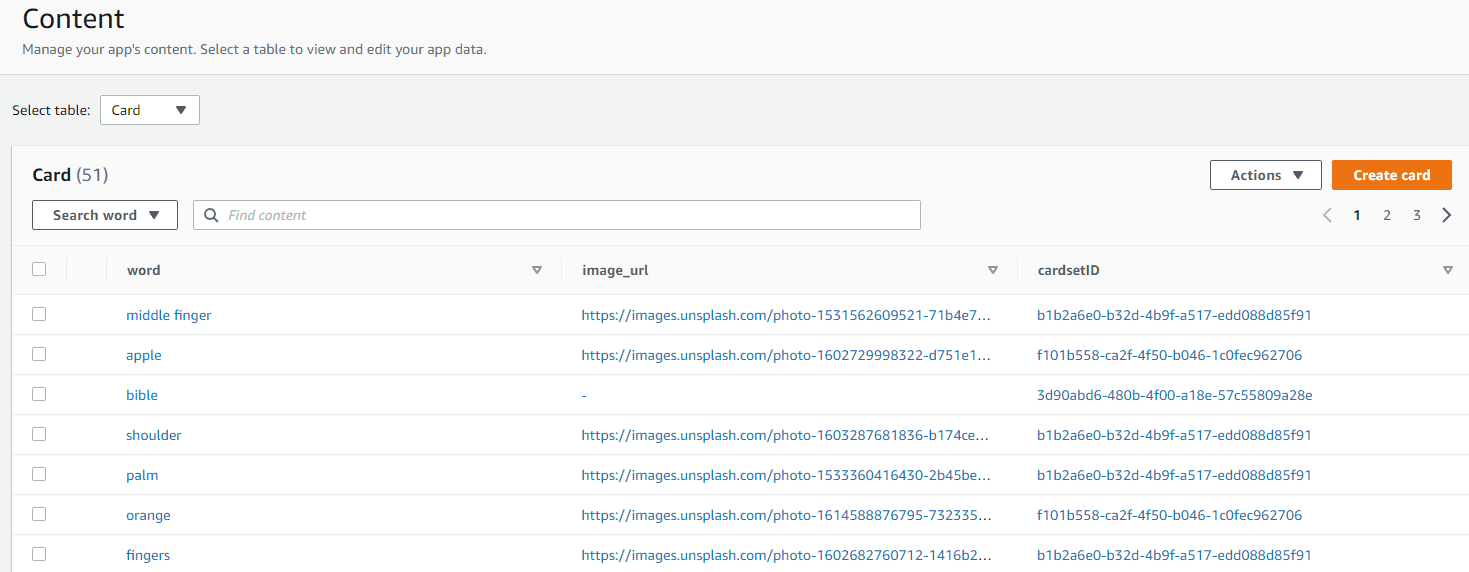The width and height of the screenshot is (1469, 572).
Task: Go to page 2
Action: pos(1387,215)
